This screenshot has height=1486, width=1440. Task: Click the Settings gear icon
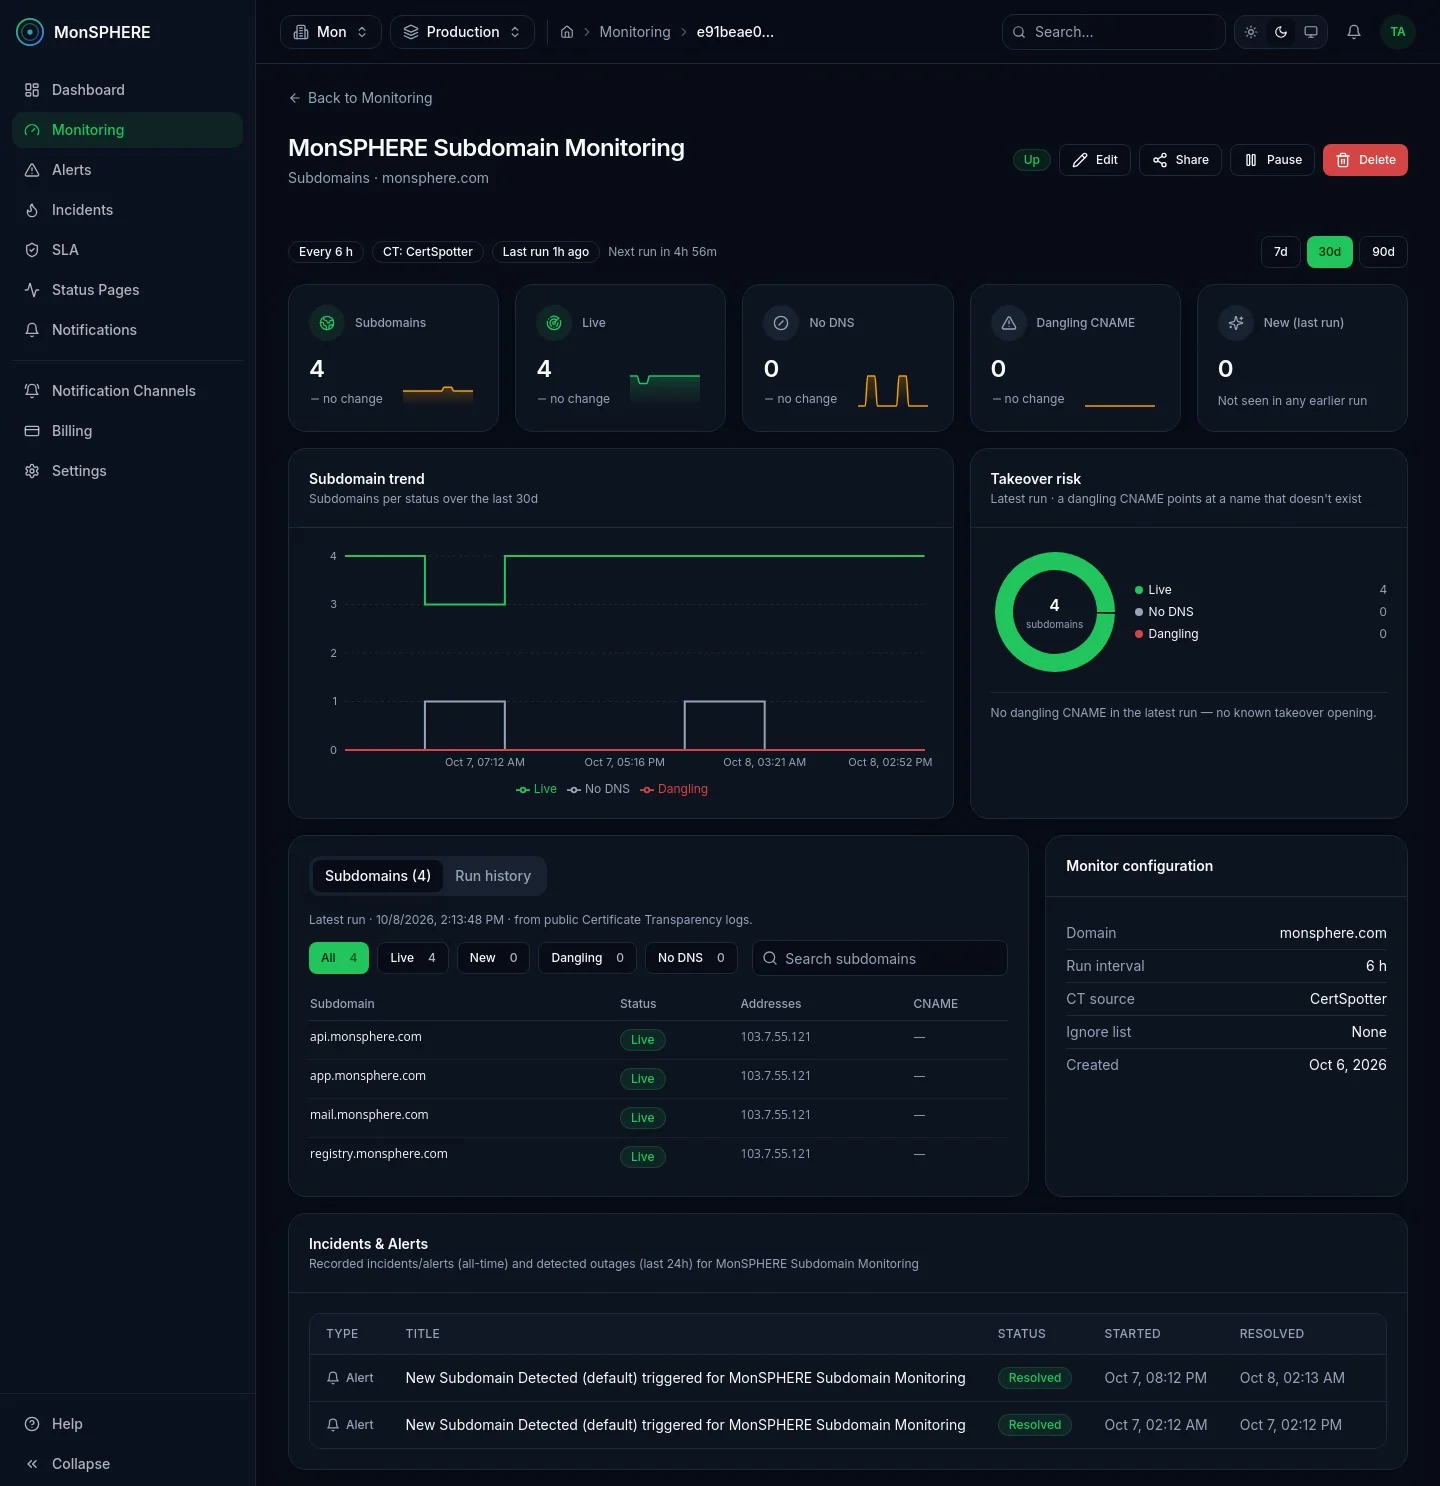pyautogui.click(x=32, y=471)
